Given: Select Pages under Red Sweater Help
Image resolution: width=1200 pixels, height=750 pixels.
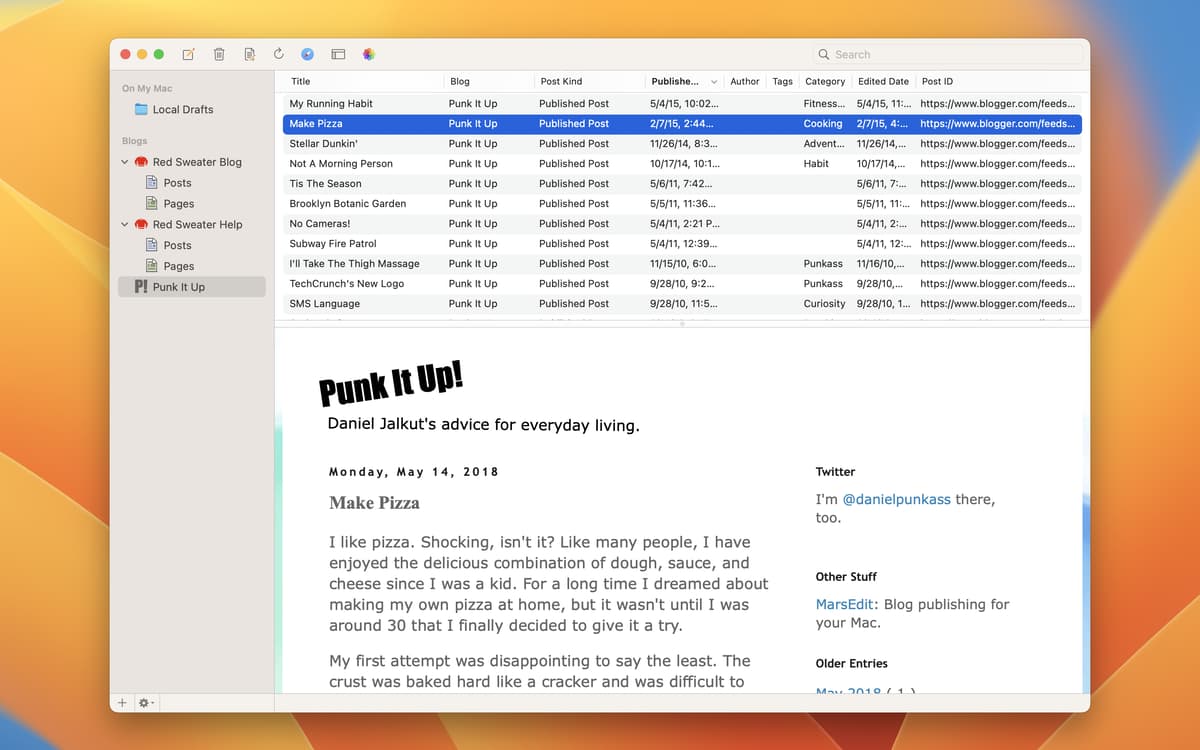Looking at the screenshot, I should (x=178, y=266).
